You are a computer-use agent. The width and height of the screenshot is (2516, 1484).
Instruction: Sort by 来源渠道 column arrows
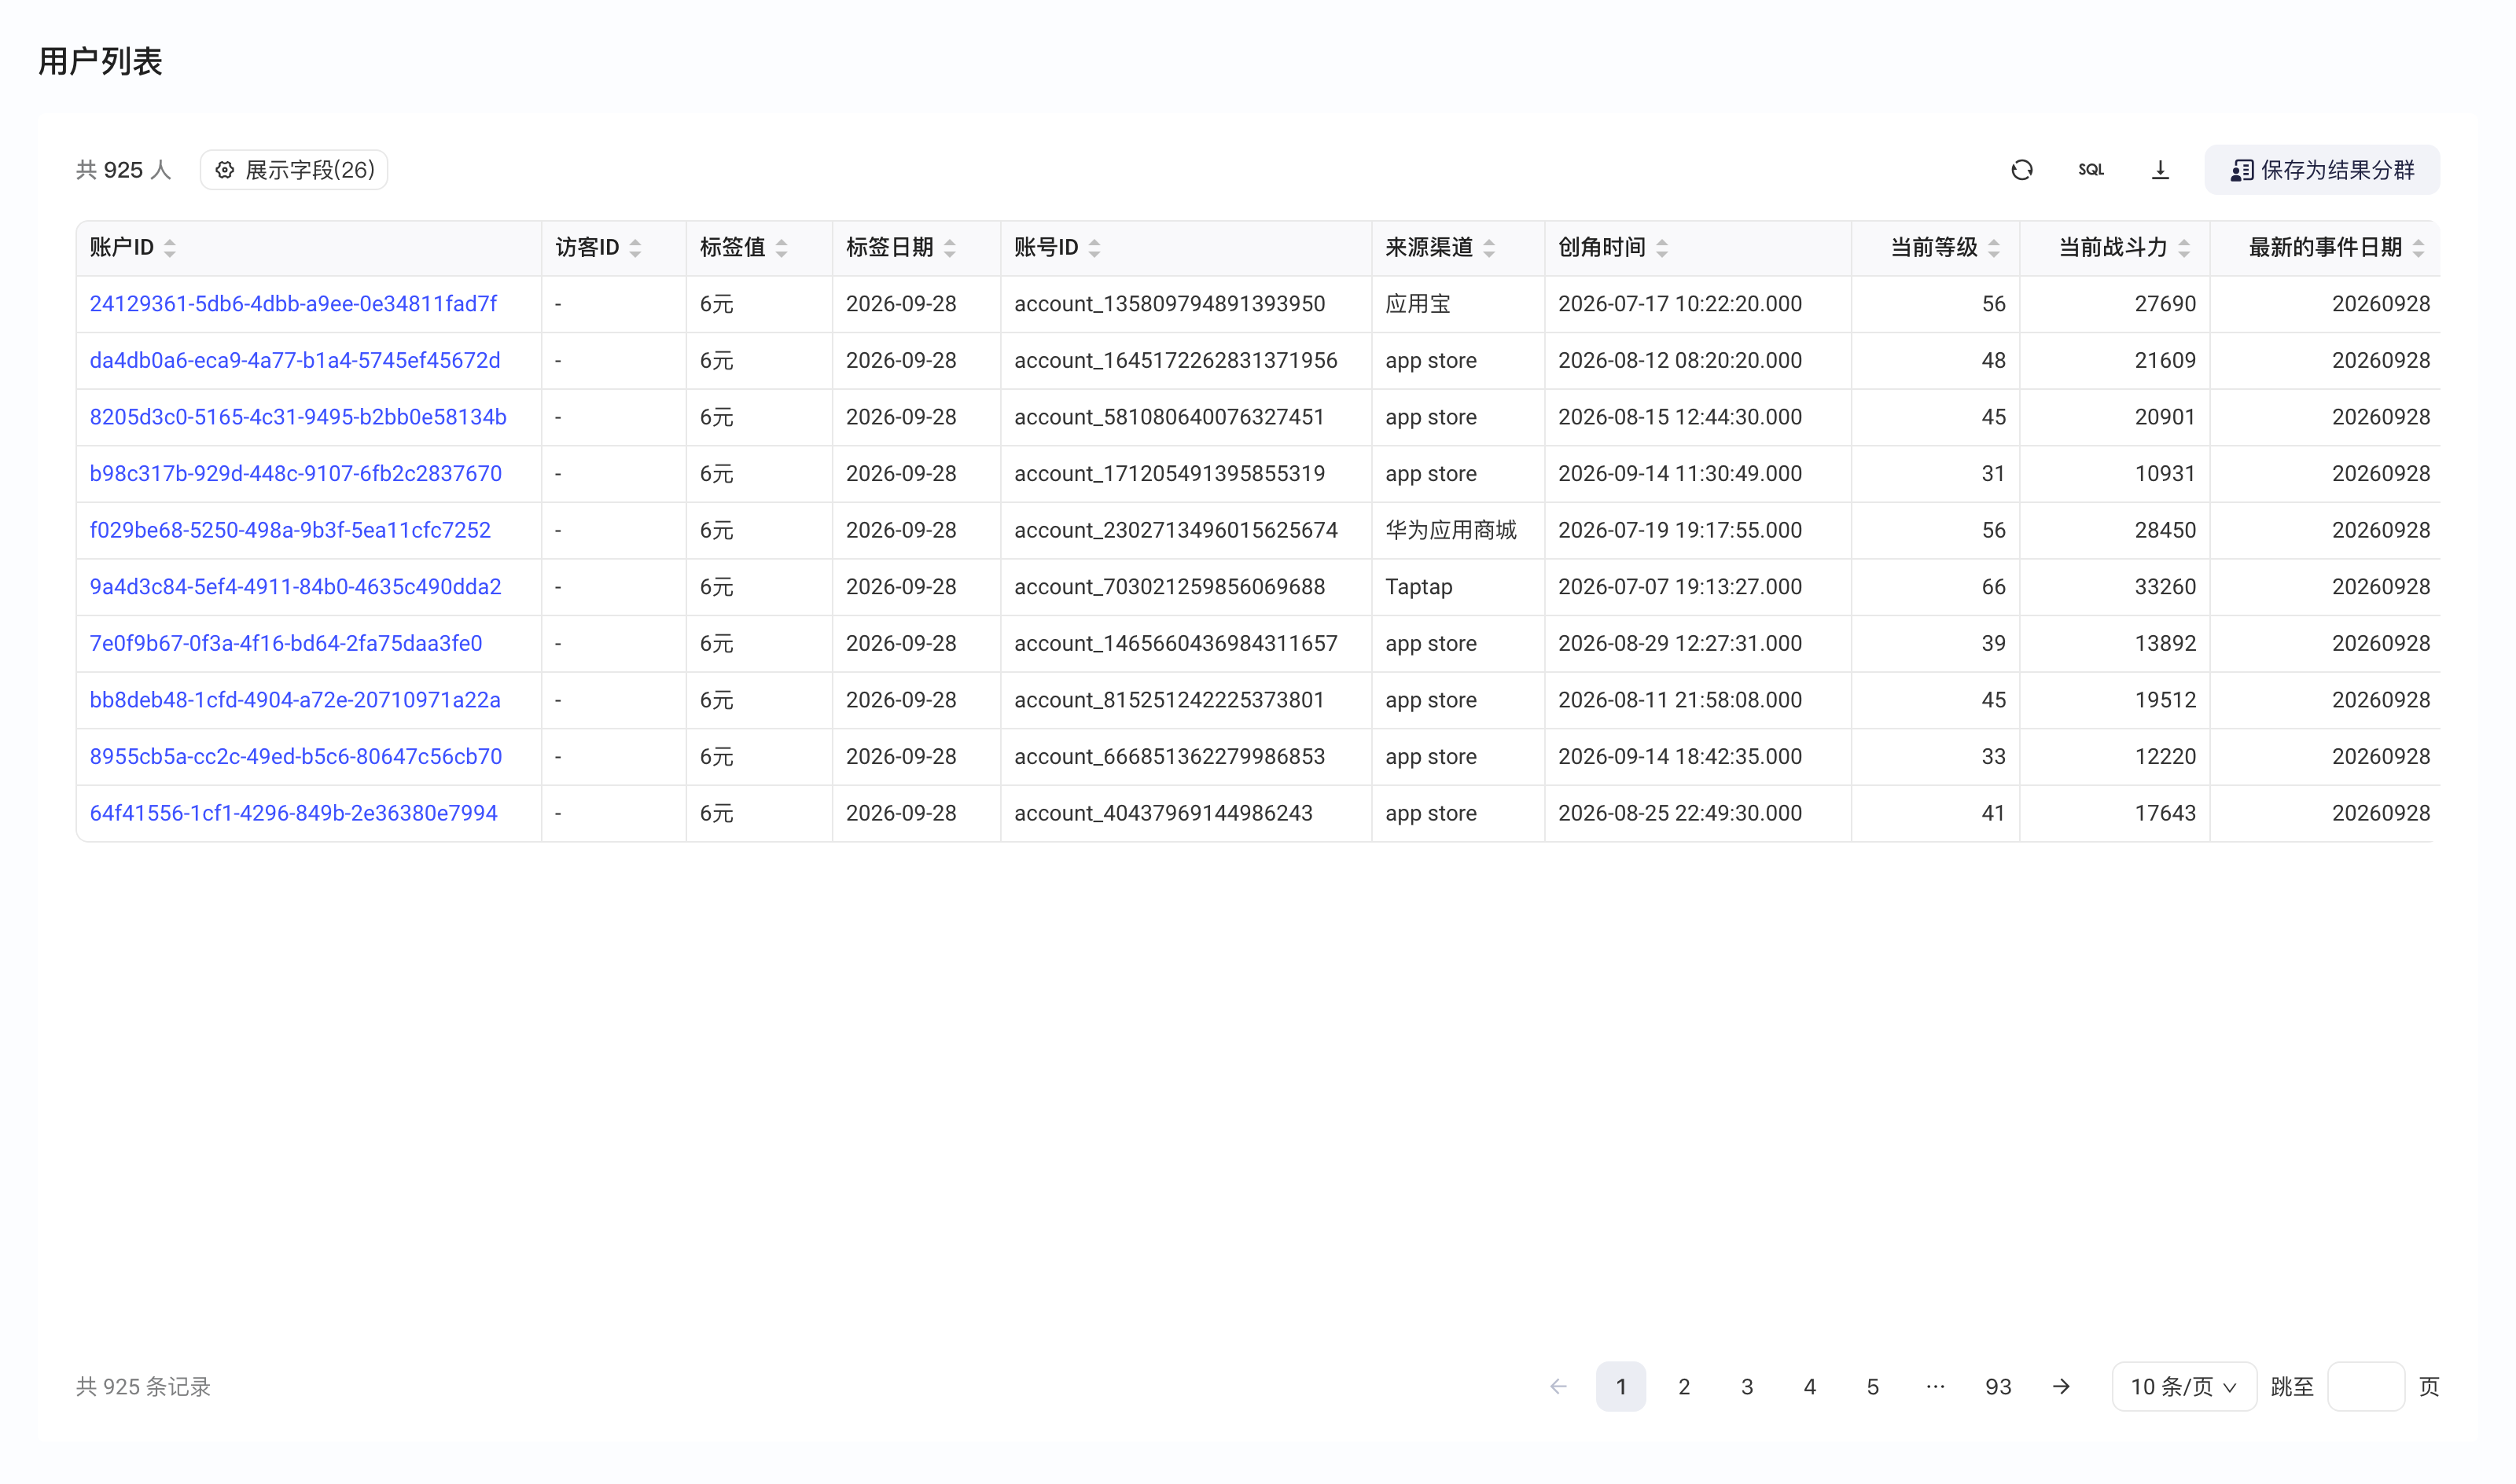1489,248
